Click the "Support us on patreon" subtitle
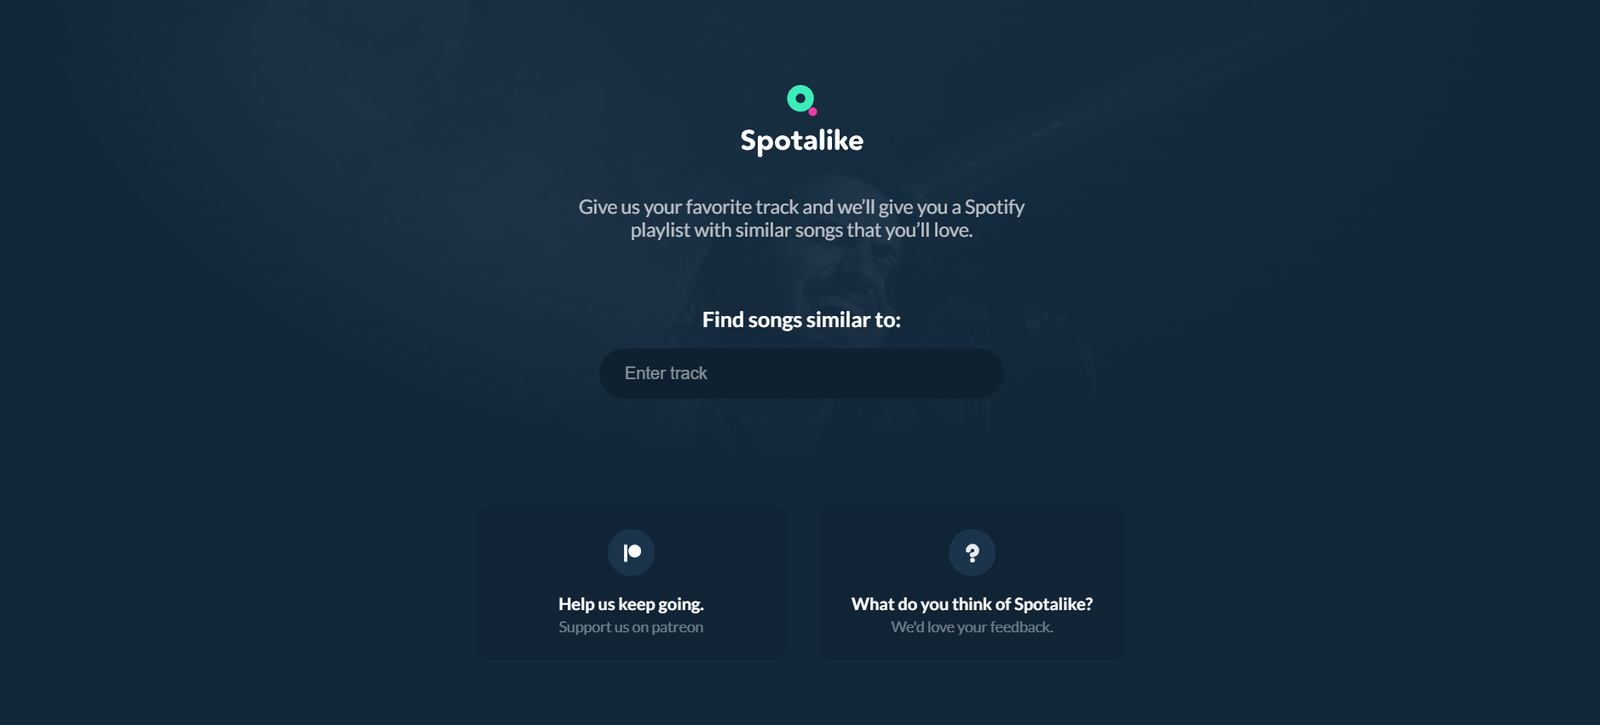Viewport: 1600px width, 725px height. tap(631, 627)
